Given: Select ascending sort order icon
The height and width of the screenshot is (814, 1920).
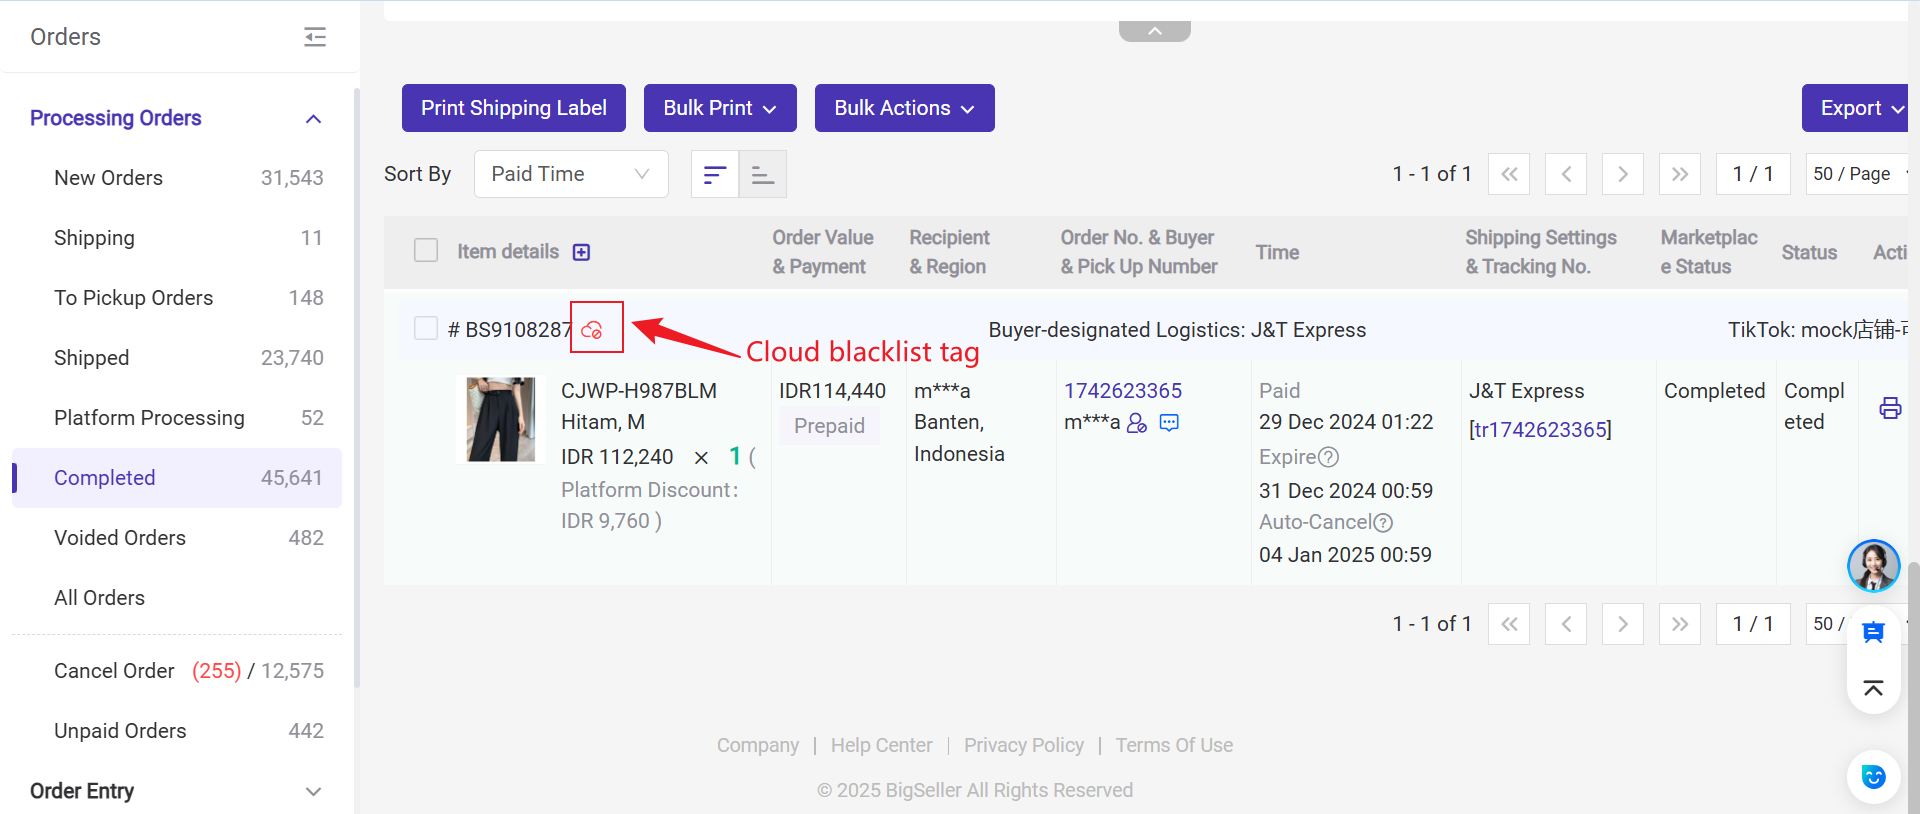Looking at the screenshot, I should pos(763,174).
